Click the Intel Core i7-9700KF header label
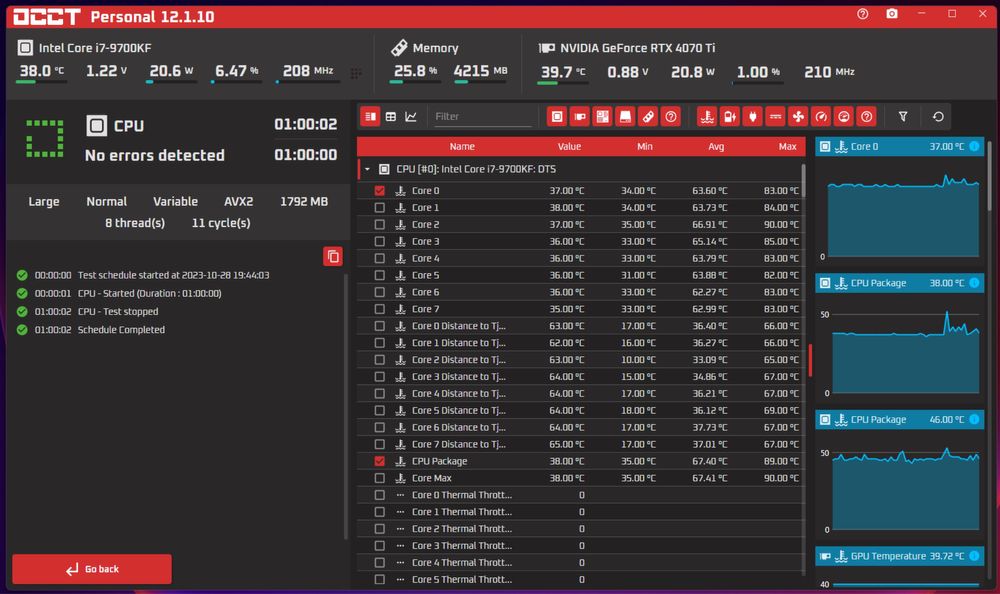 point(95,48)
